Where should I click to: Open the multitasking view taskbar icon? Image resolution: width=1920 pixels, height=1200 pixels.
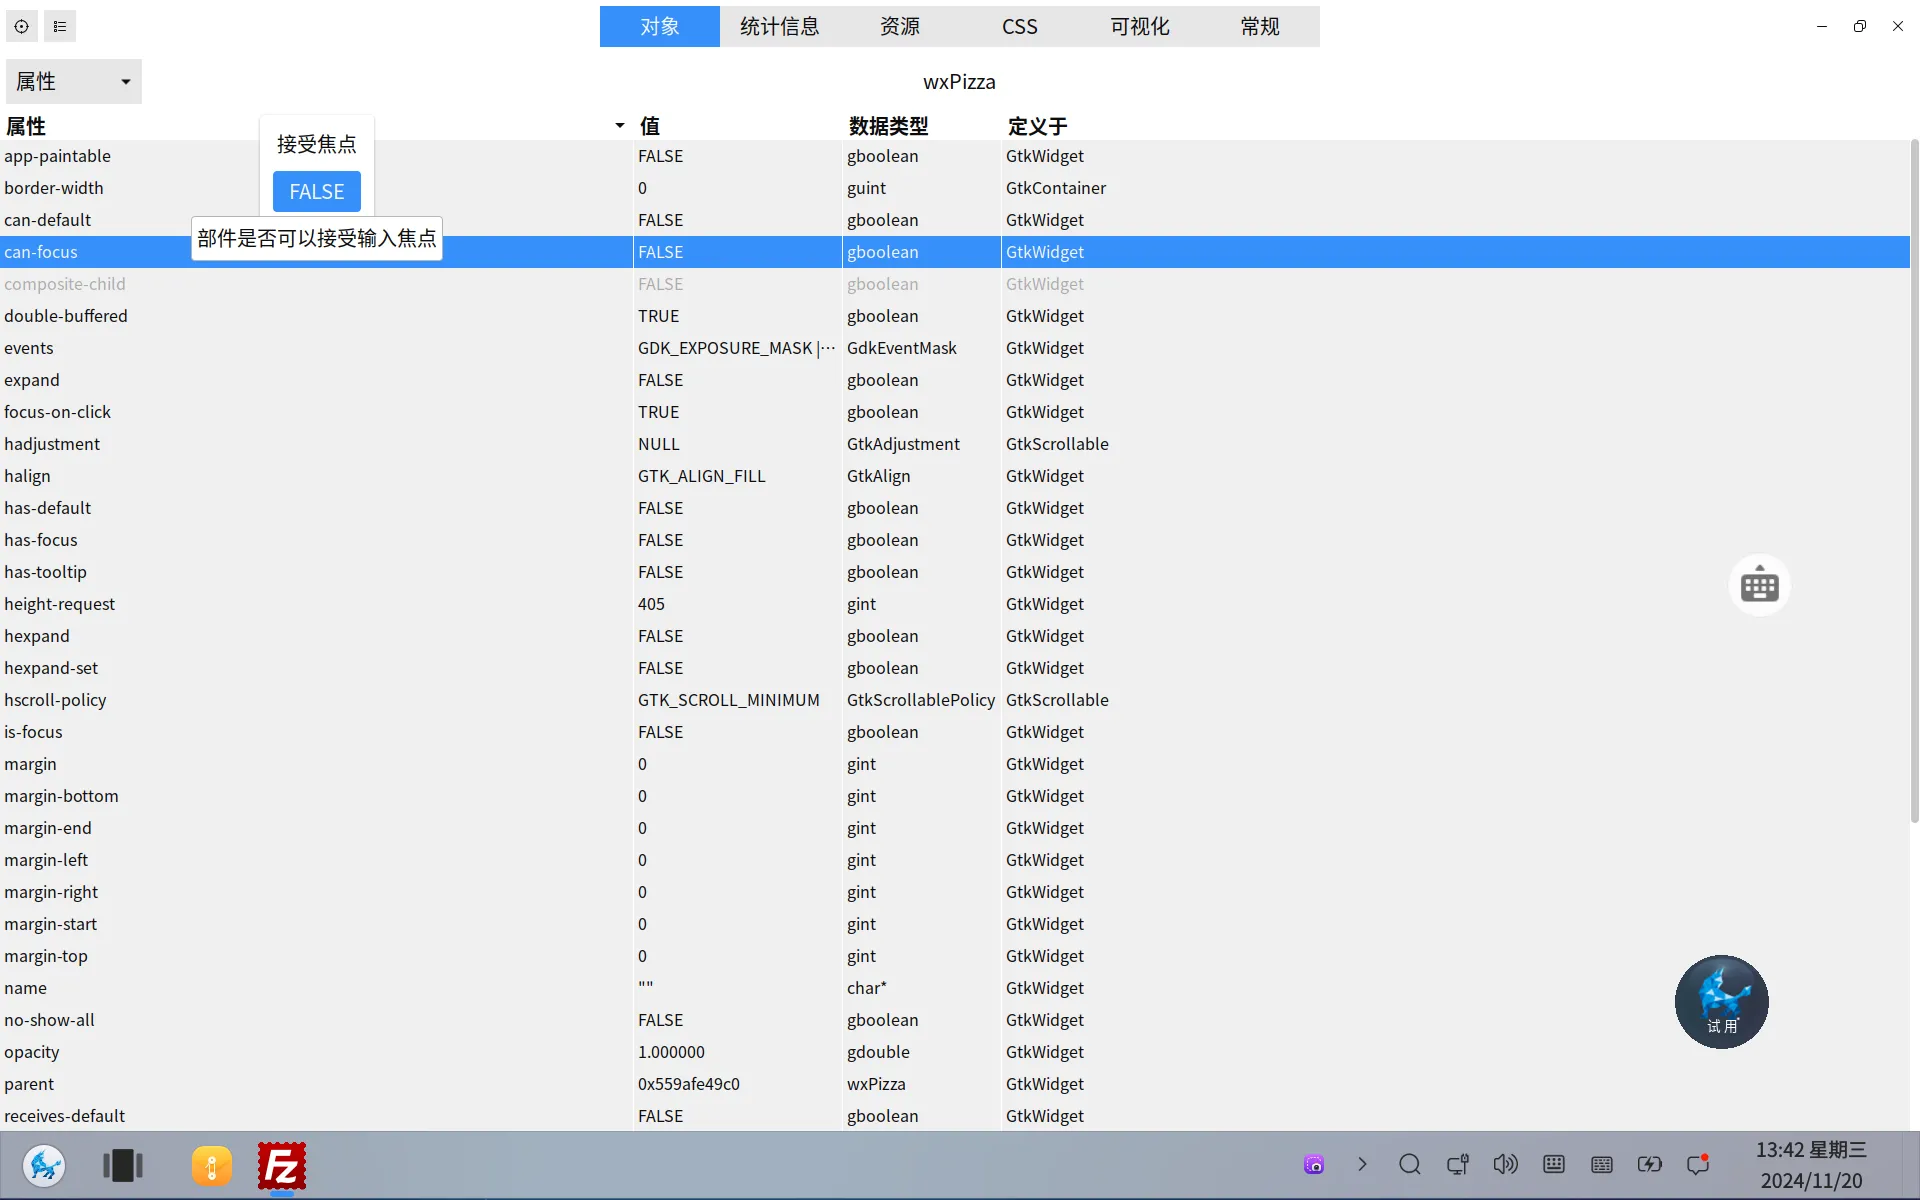[x=123, y=1166]
